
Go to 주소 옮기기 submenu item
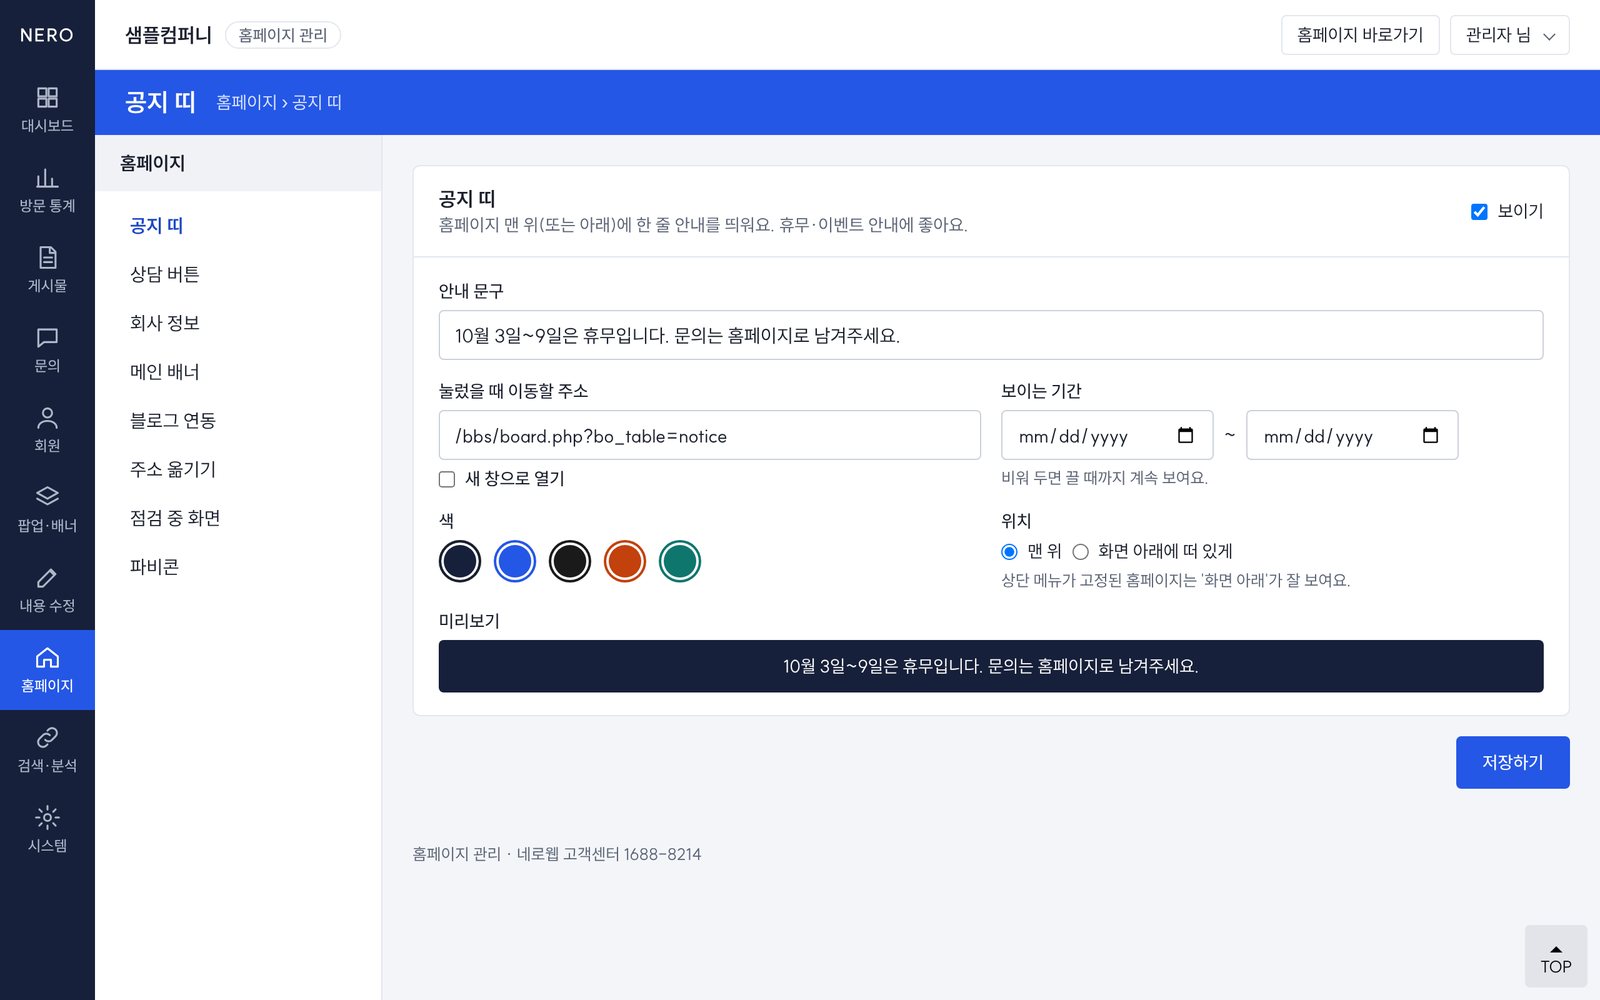click(173, 469)
